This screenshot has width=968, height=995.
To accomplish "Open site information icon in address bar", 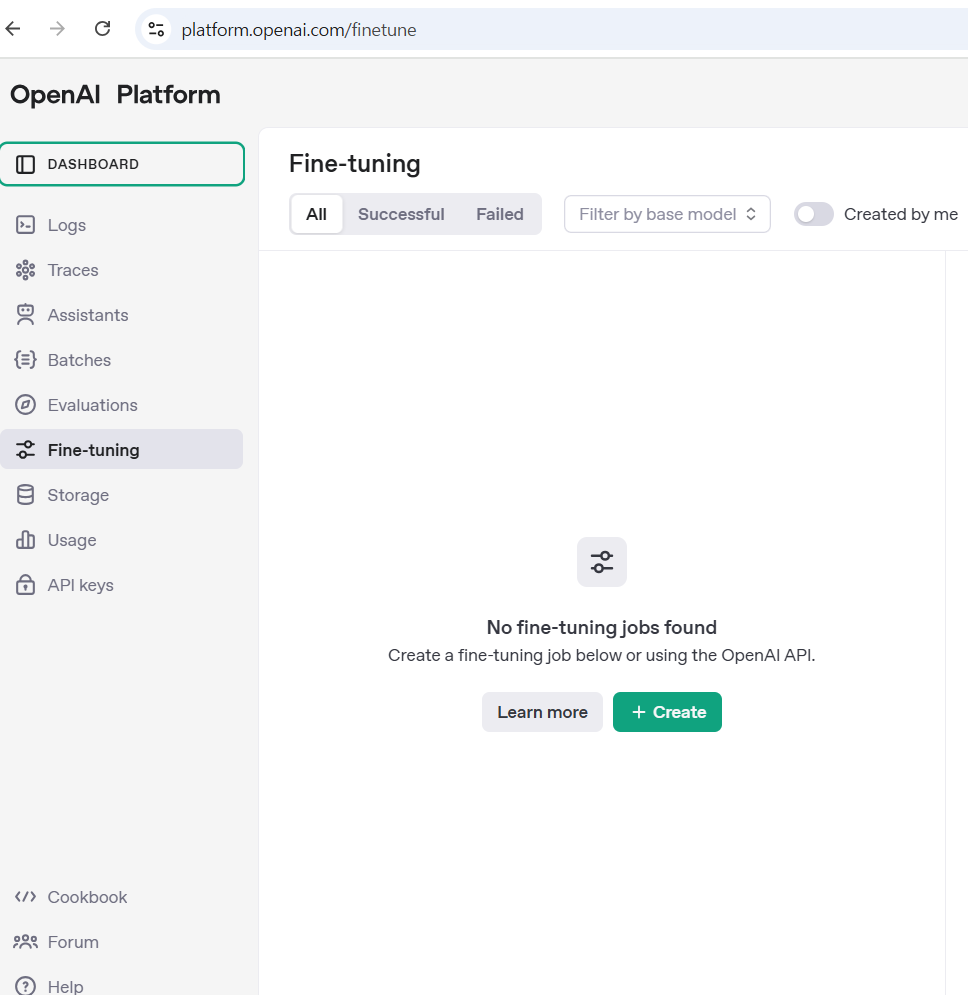I will [156, 29].
